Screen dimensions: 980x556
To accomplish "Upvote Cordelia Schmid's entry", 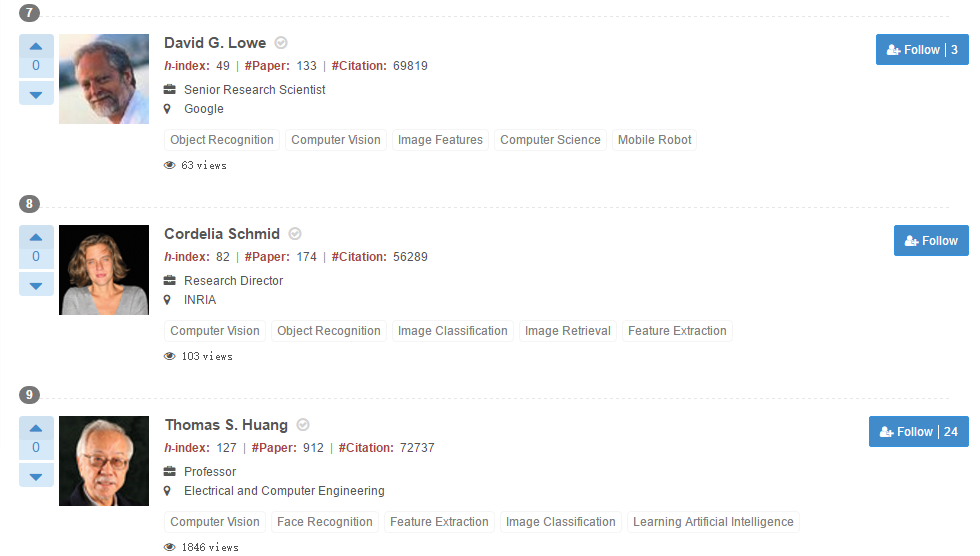I will (x=36, y=237).
